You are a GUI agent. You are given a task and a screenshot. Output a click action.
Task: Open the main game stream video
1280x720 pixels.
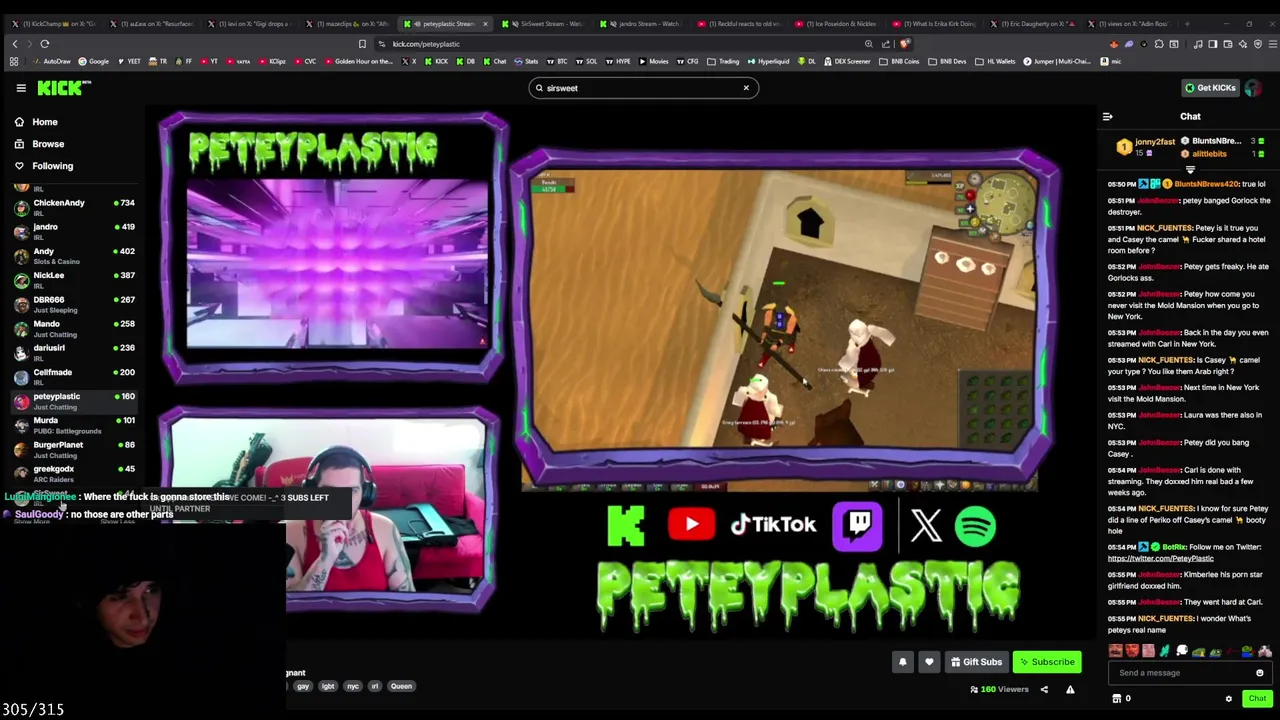[x=784, y=317]
